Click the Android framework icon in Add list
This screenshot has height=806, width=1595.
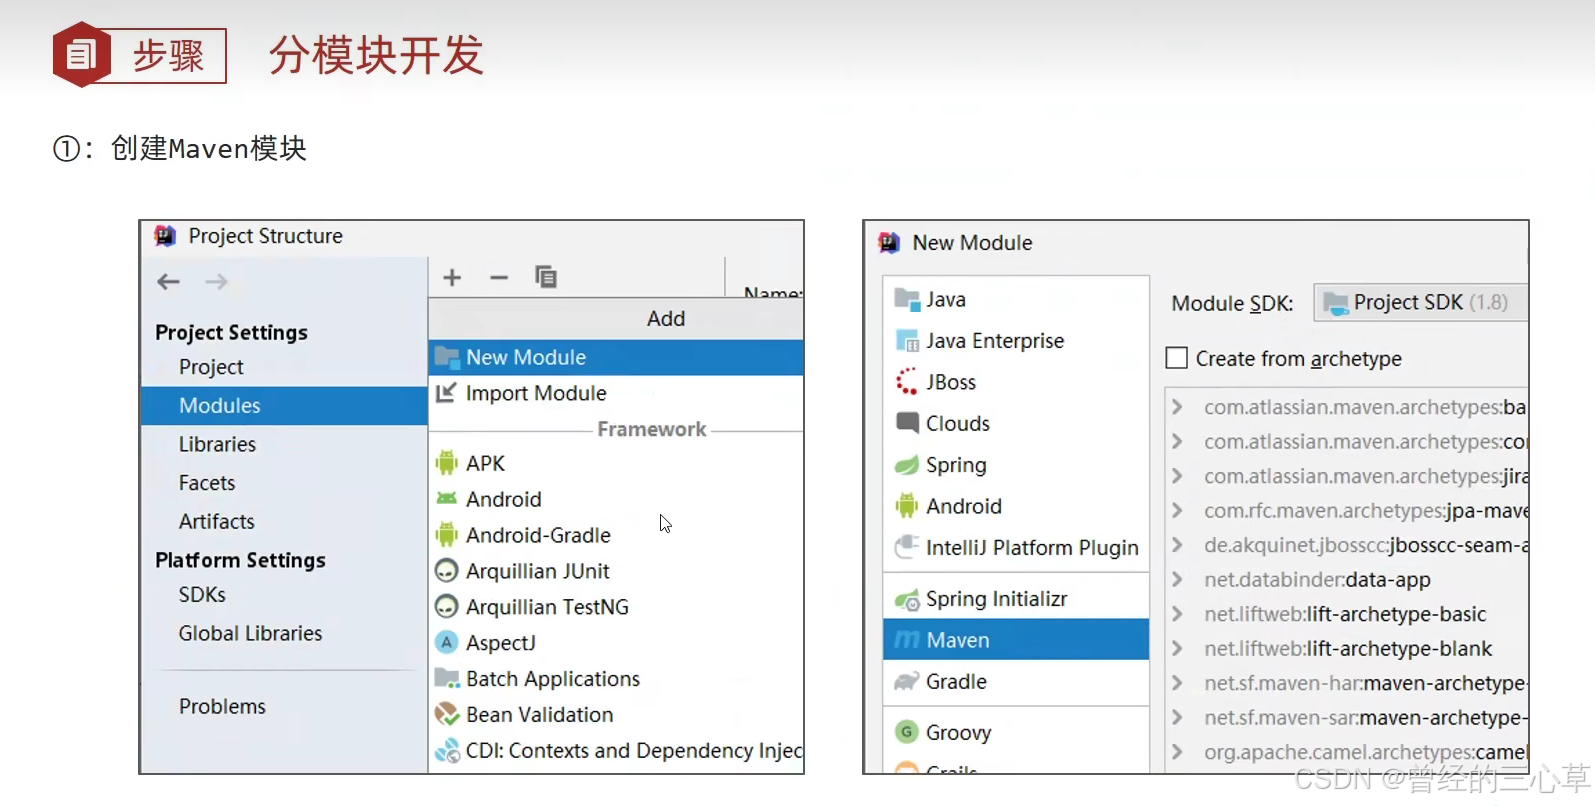tap(447, 499)
